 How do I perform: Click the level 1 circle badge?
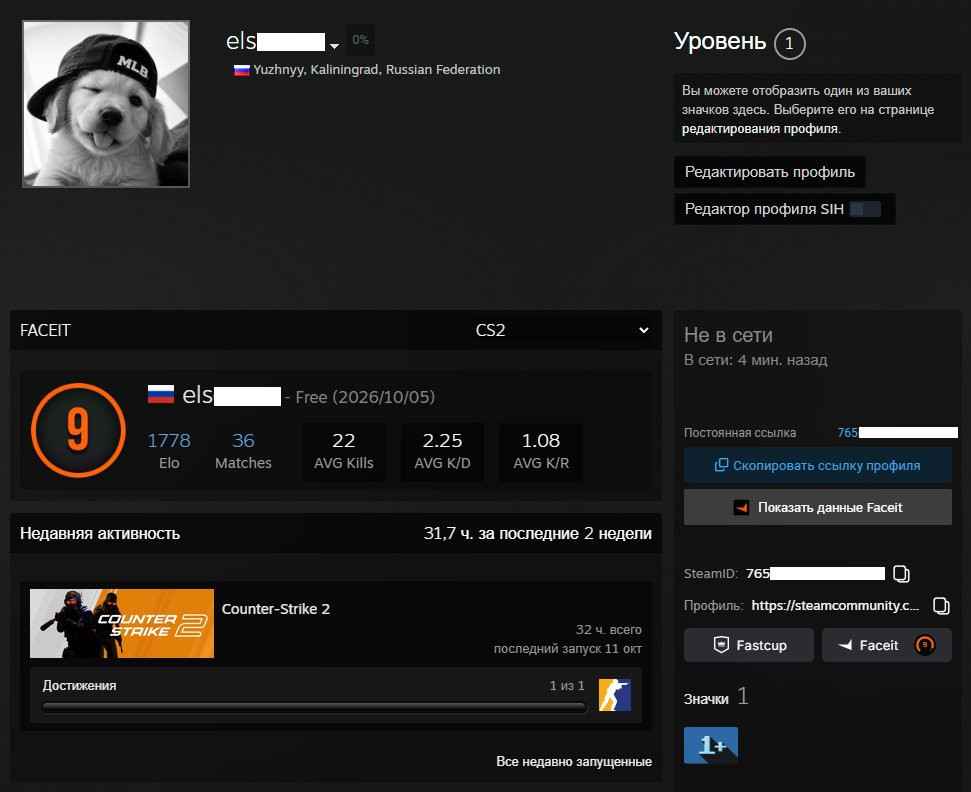click(x=789, y=43)
